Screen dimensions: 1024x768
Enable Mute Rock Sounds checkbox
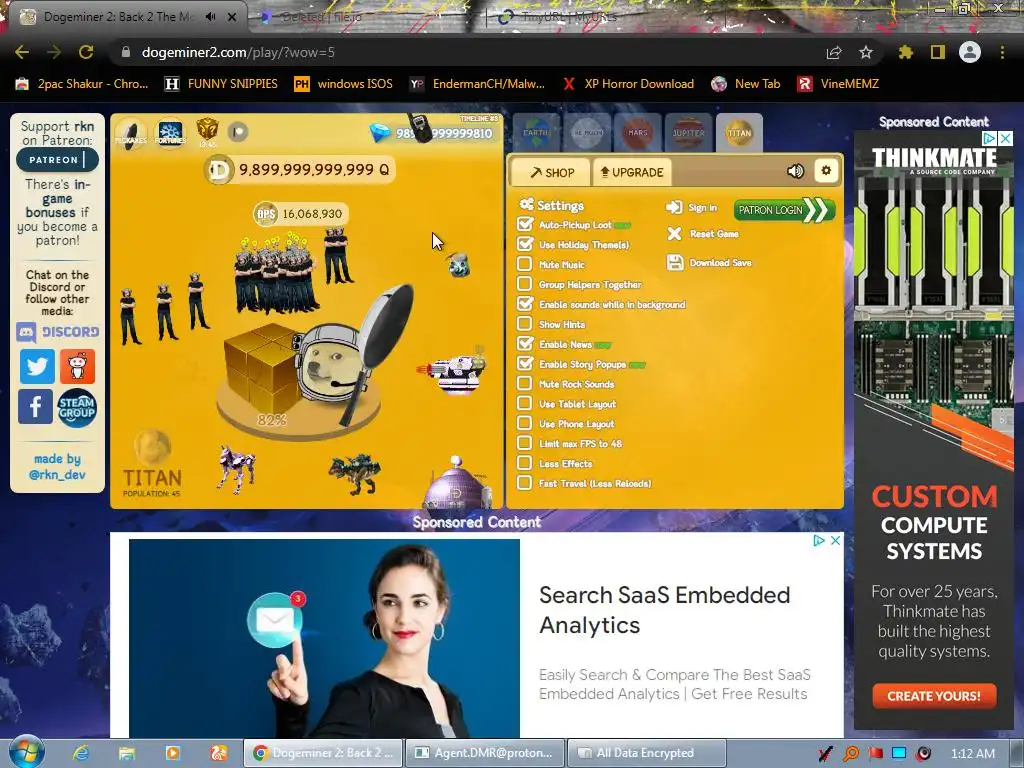coord(524,383)
